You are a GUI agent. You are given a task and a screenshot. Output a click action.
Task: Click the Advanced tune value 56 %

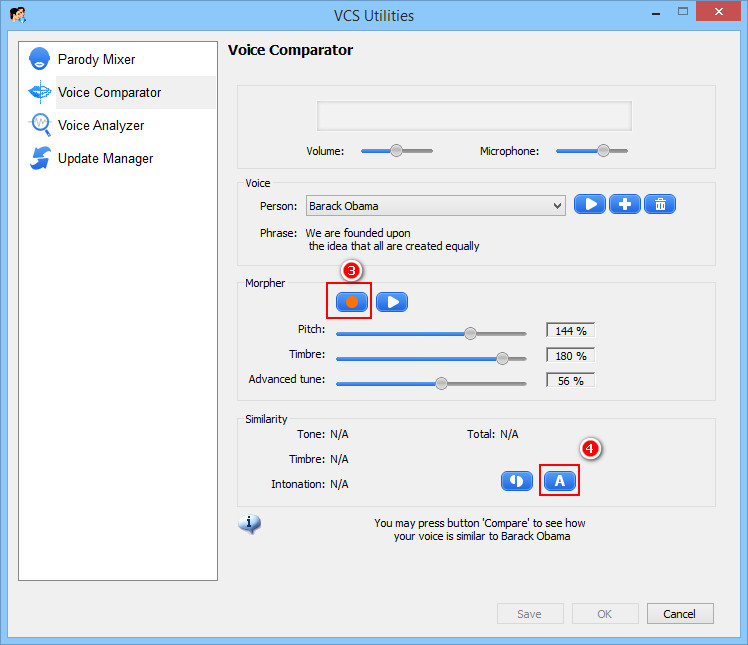[571, 381]
